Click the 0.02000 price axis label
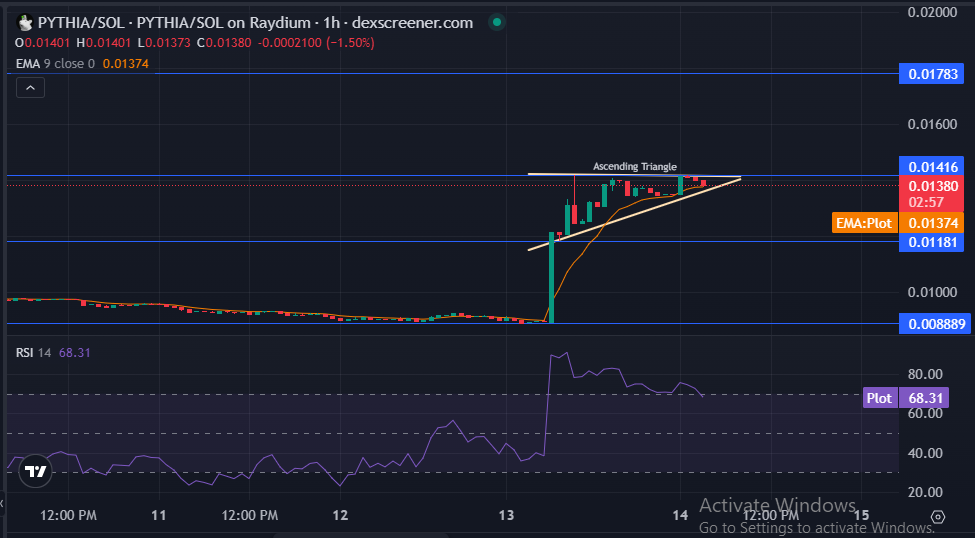The height and width of the screenshot is (538, 975). (x=931, y=12)
